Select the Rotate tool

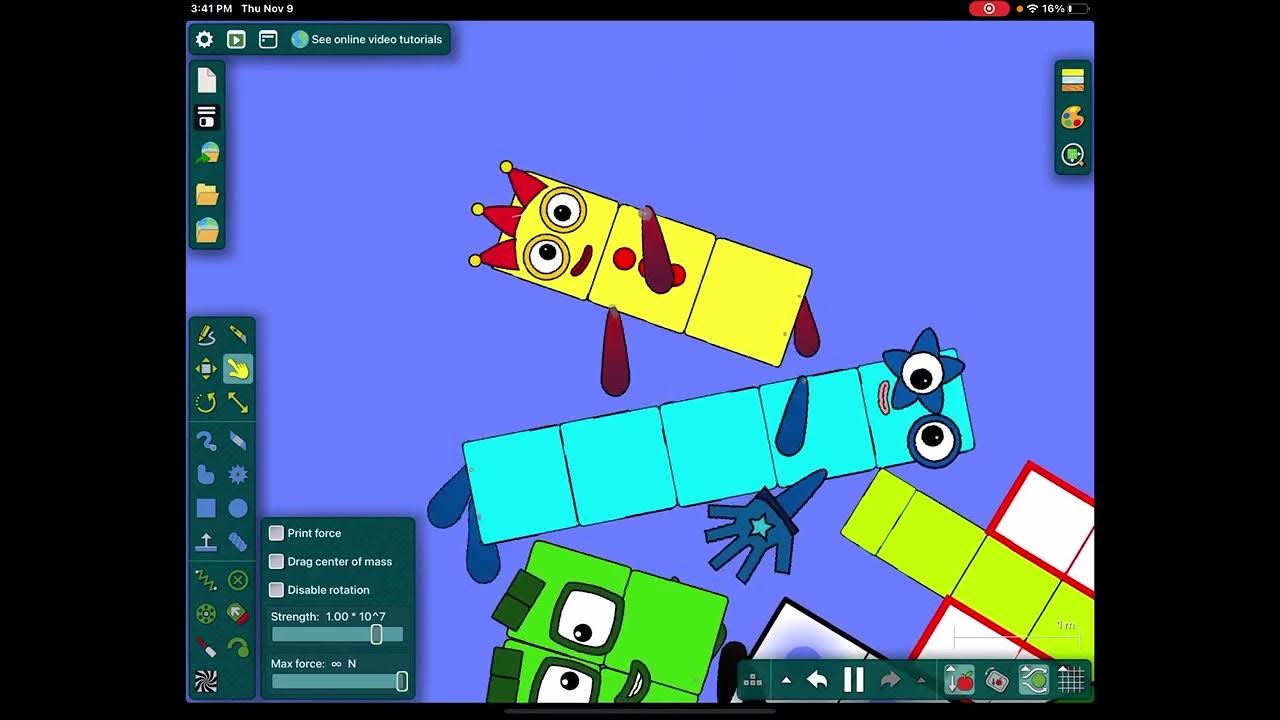coord(206,402)
